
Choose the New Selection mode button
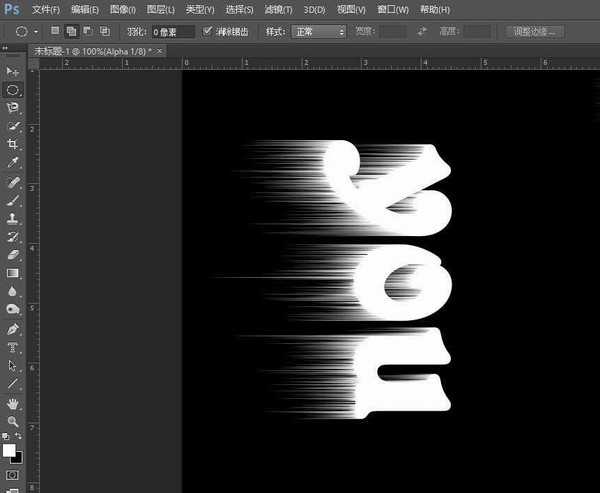click(x=56, y=32)
